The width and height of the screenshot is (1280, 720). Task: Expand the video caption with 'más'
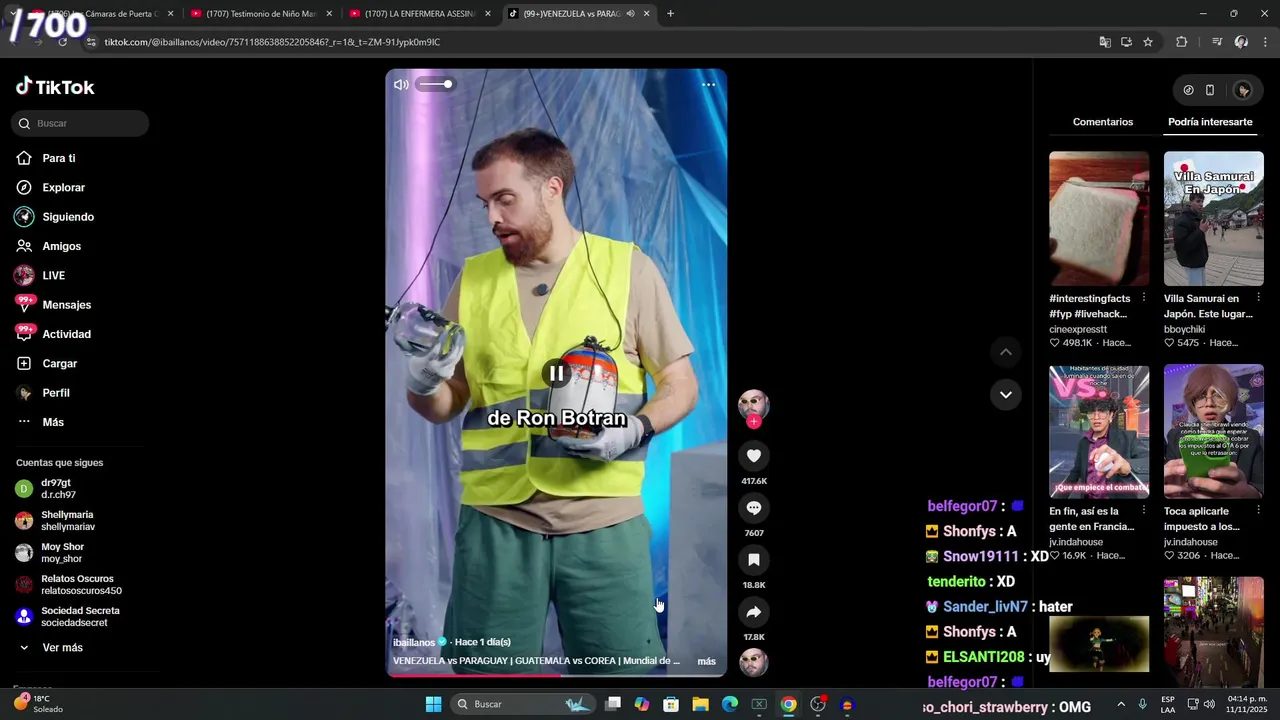pyautogui.click(x=706, y=661)
